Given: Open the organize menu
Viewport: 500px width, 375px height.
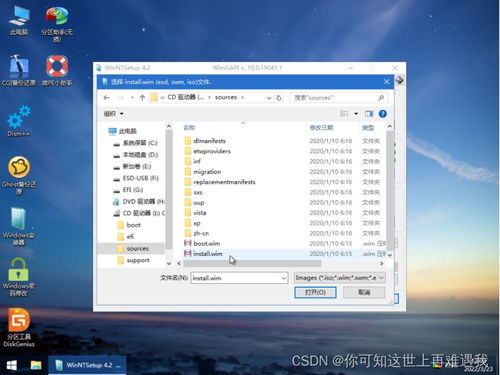Looking at the screenshot, I should click(114, 114).
